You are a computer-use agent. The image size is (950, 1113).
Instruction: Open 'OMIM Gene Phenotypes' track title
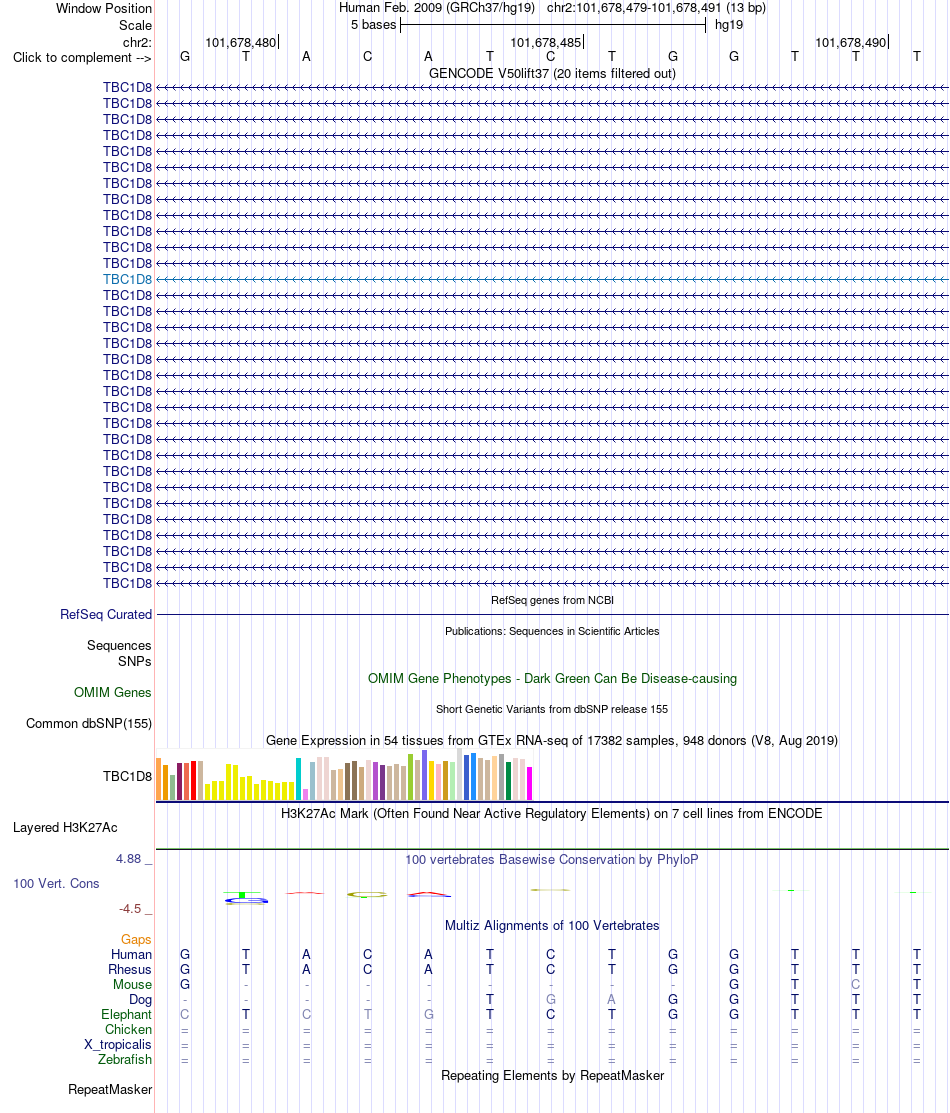point(552,679)
